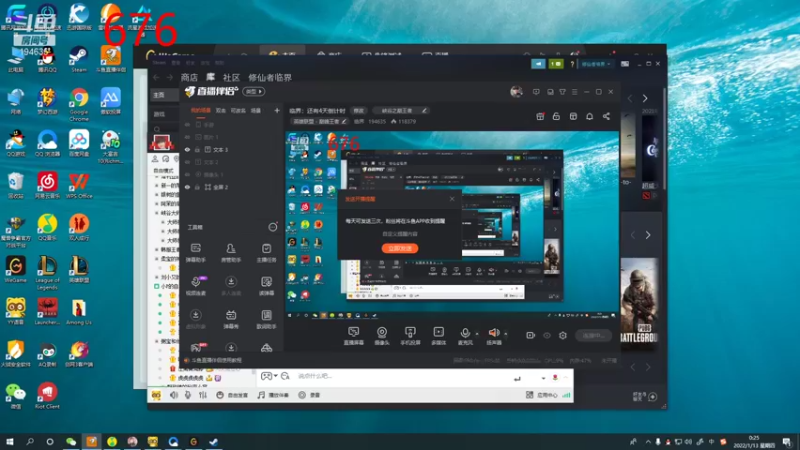This screenshot has width=800, height=450.
Task: Toggle visibility of 图片 1 layer
Action: [x=187, y=137]
